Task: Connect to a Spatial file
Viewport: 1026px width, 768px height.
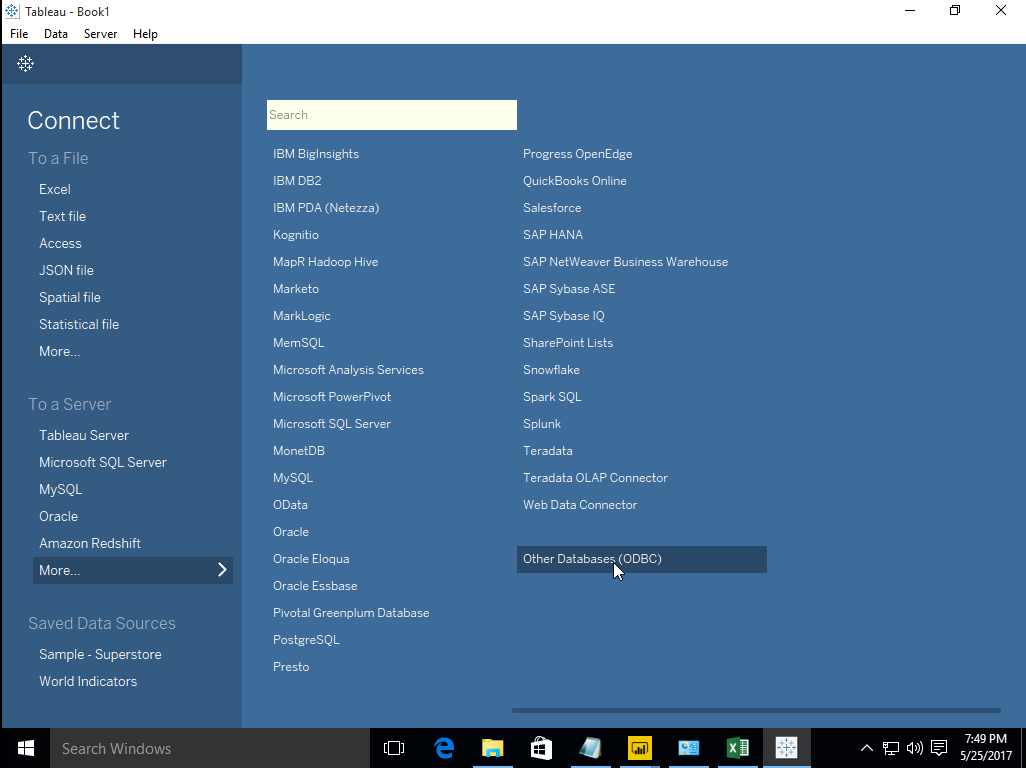Action: coord(69,298)
